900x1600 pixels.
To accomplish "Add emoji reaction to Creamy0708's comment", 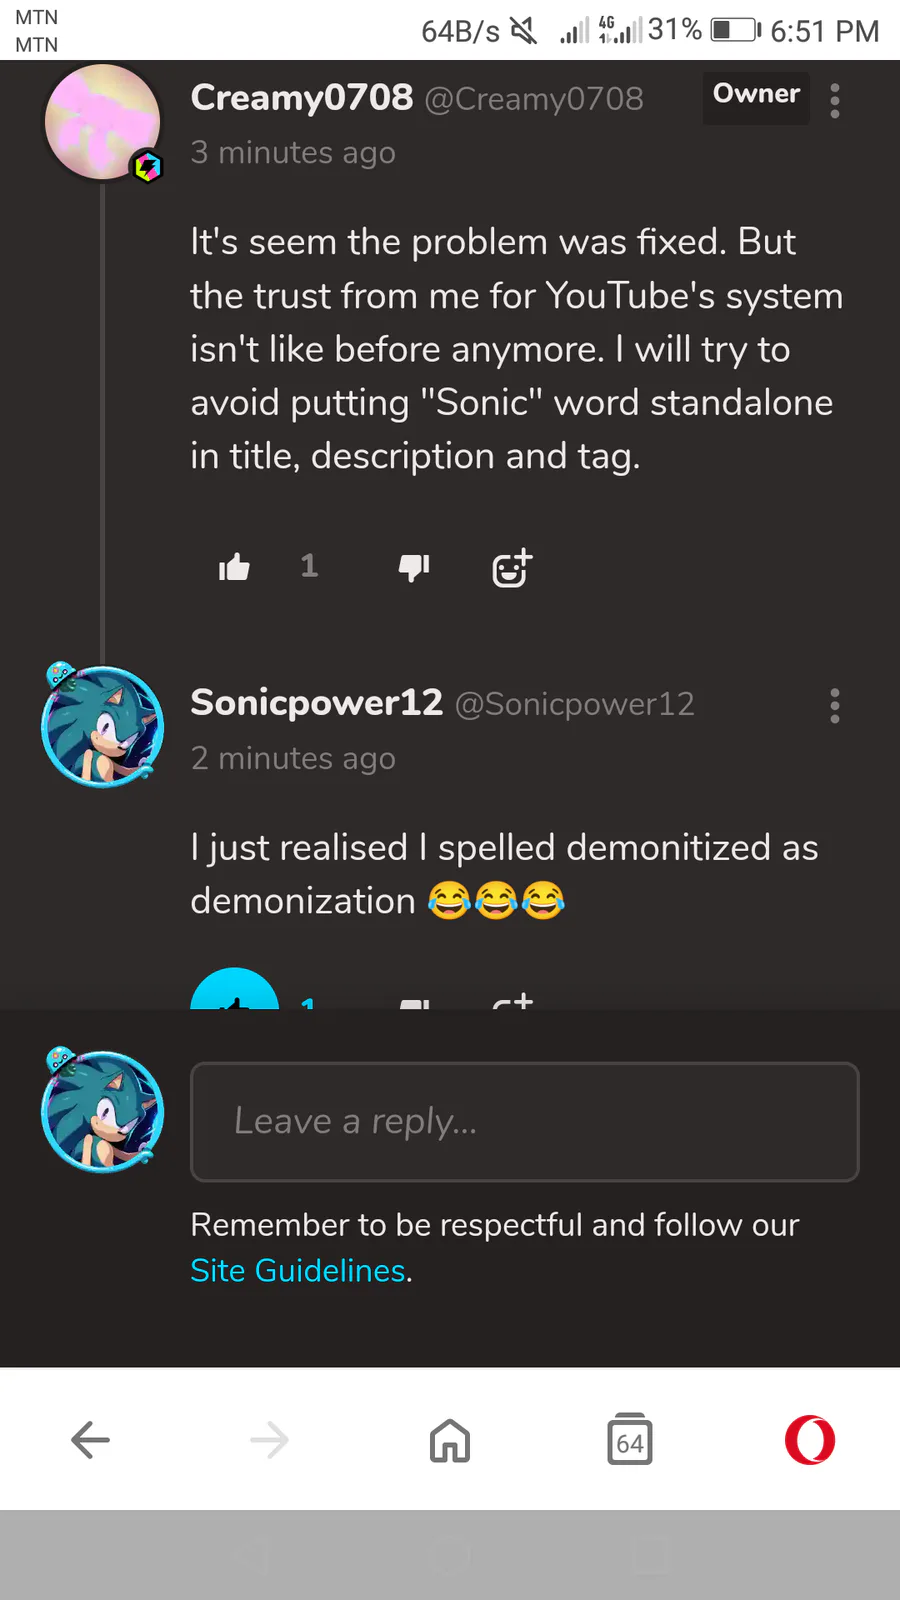I will point(512,568).
